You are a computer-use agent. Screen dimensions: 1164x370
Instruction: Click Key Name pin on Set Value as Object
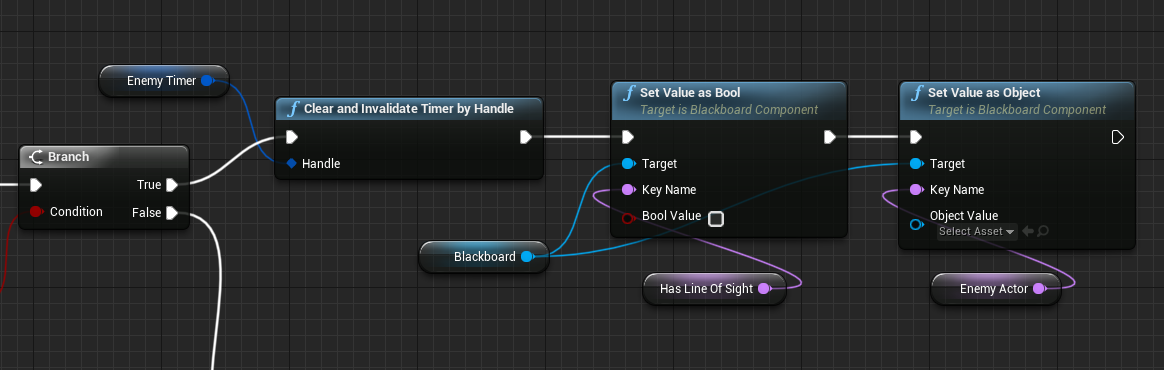point(916,189)
